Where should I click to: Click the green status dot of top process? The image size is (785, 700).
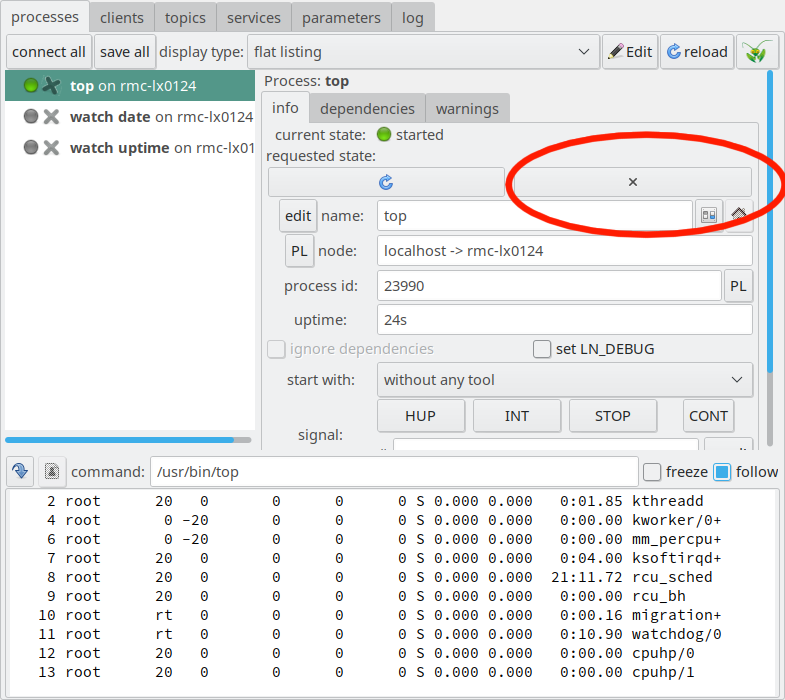pos(31,86)
